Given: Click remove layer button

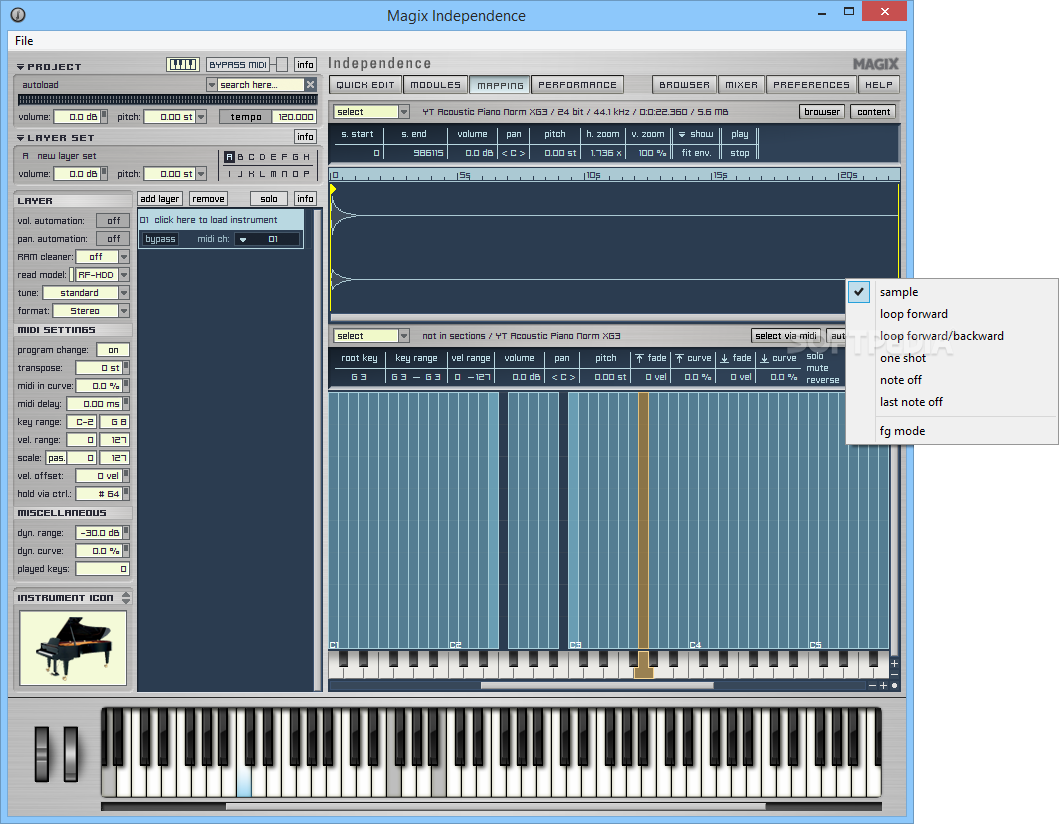Looking at the screenshot, I should point(208,199).
